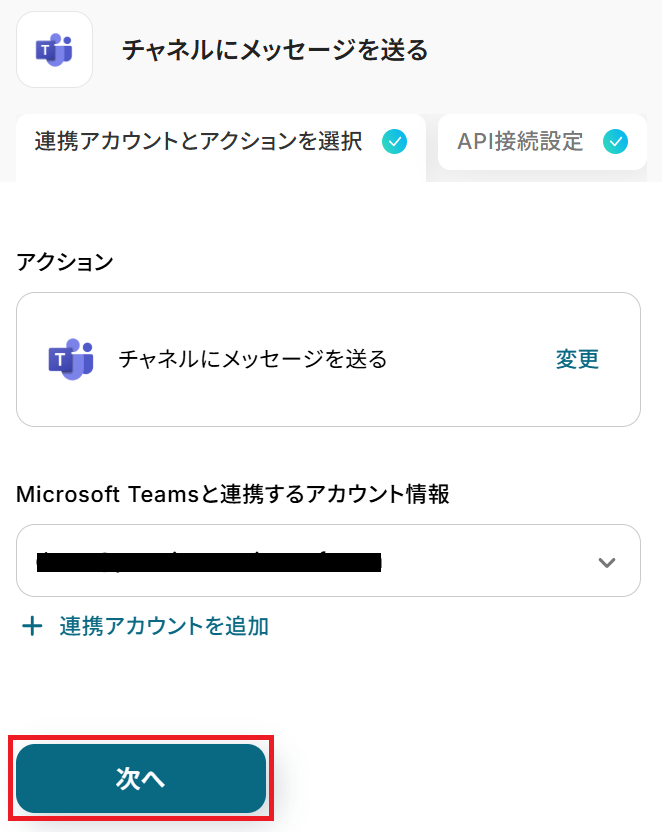Viewport: 662px width, 832px height.
Task: Click the Microsoft Teams logo in header
Action: (54, 49)
